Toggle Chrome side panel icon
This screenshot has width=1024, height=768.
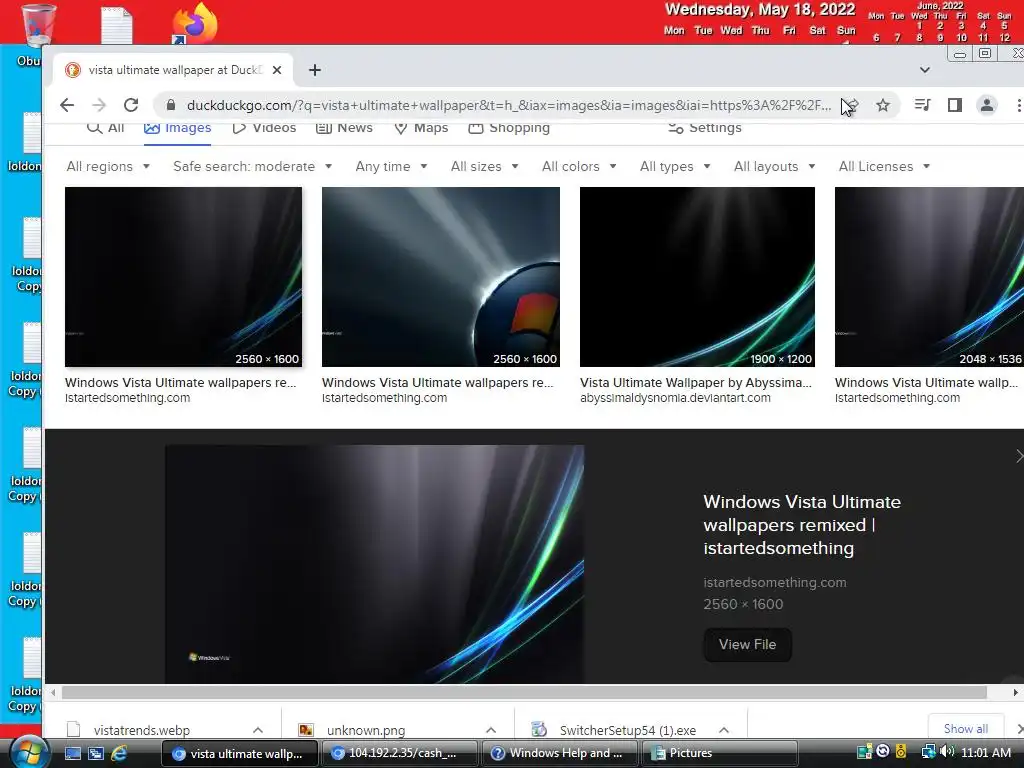tap(955, 104)
